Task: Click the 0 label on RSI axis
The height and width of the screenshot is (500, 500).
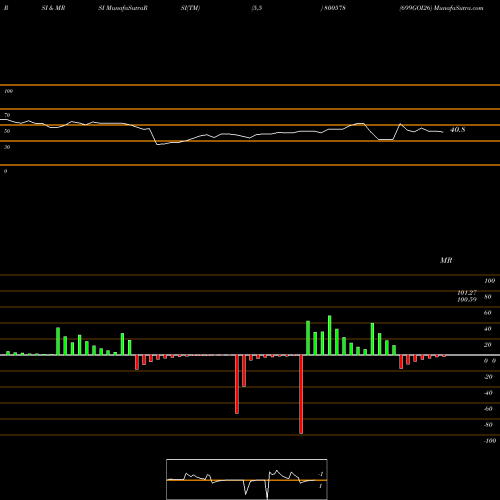Action: pyautogui.click(x=5, y=171)
